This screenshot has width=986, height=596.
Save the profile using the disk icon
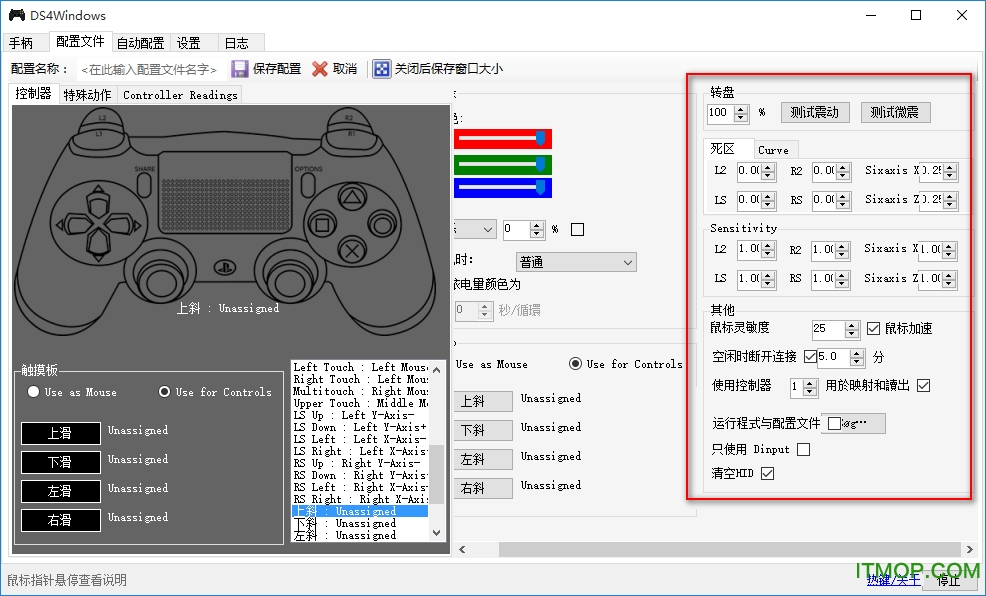tap(240, 68)
